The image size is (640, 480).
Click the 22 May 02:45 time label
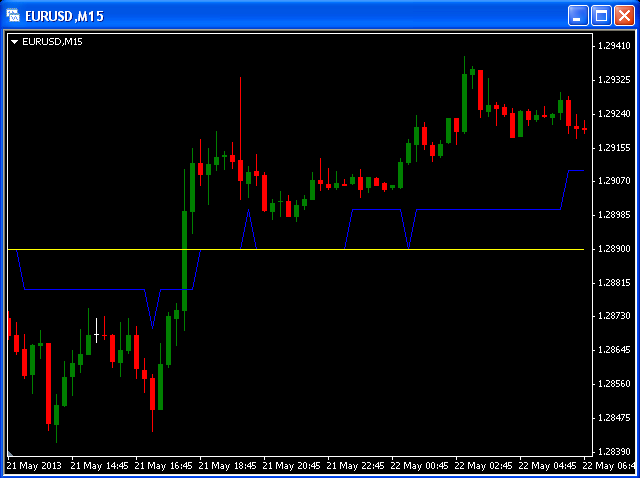coord(484,466)
